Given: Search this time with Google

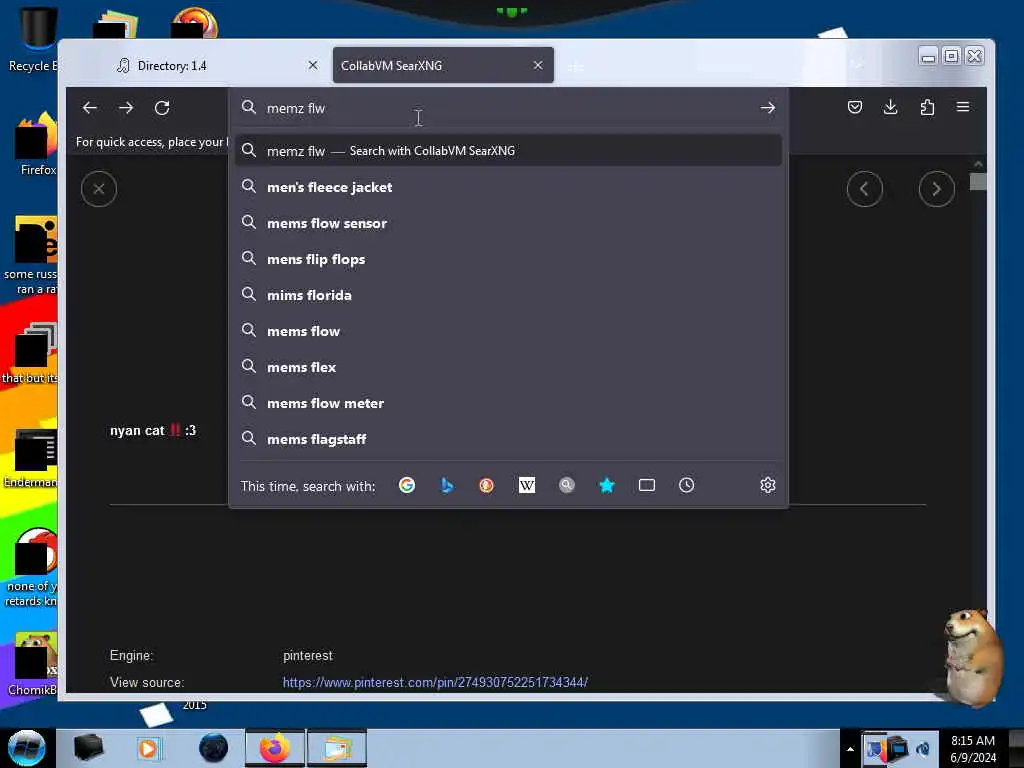Looking at the screenshot, I should pyautogui.click(x=407, y=485).
